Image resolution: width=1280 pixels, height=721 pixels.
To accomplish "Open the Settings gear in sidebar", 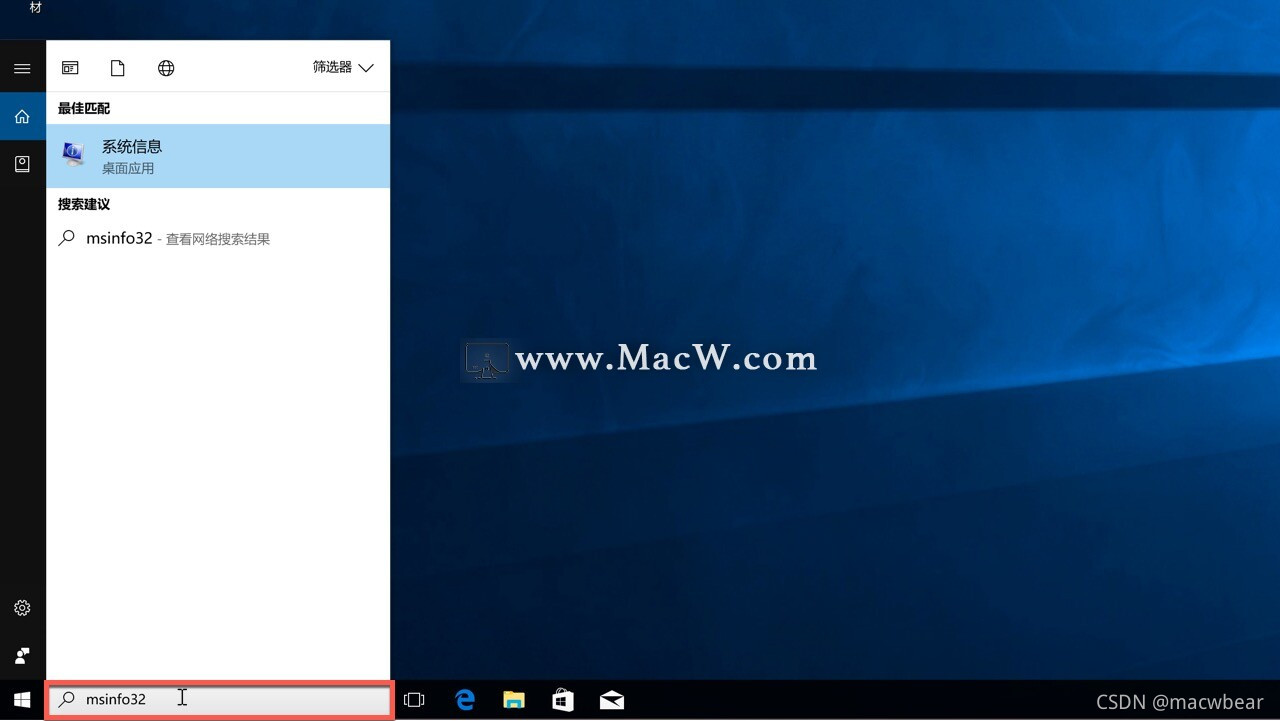I will pyautogui.click(x=22, y=608).
